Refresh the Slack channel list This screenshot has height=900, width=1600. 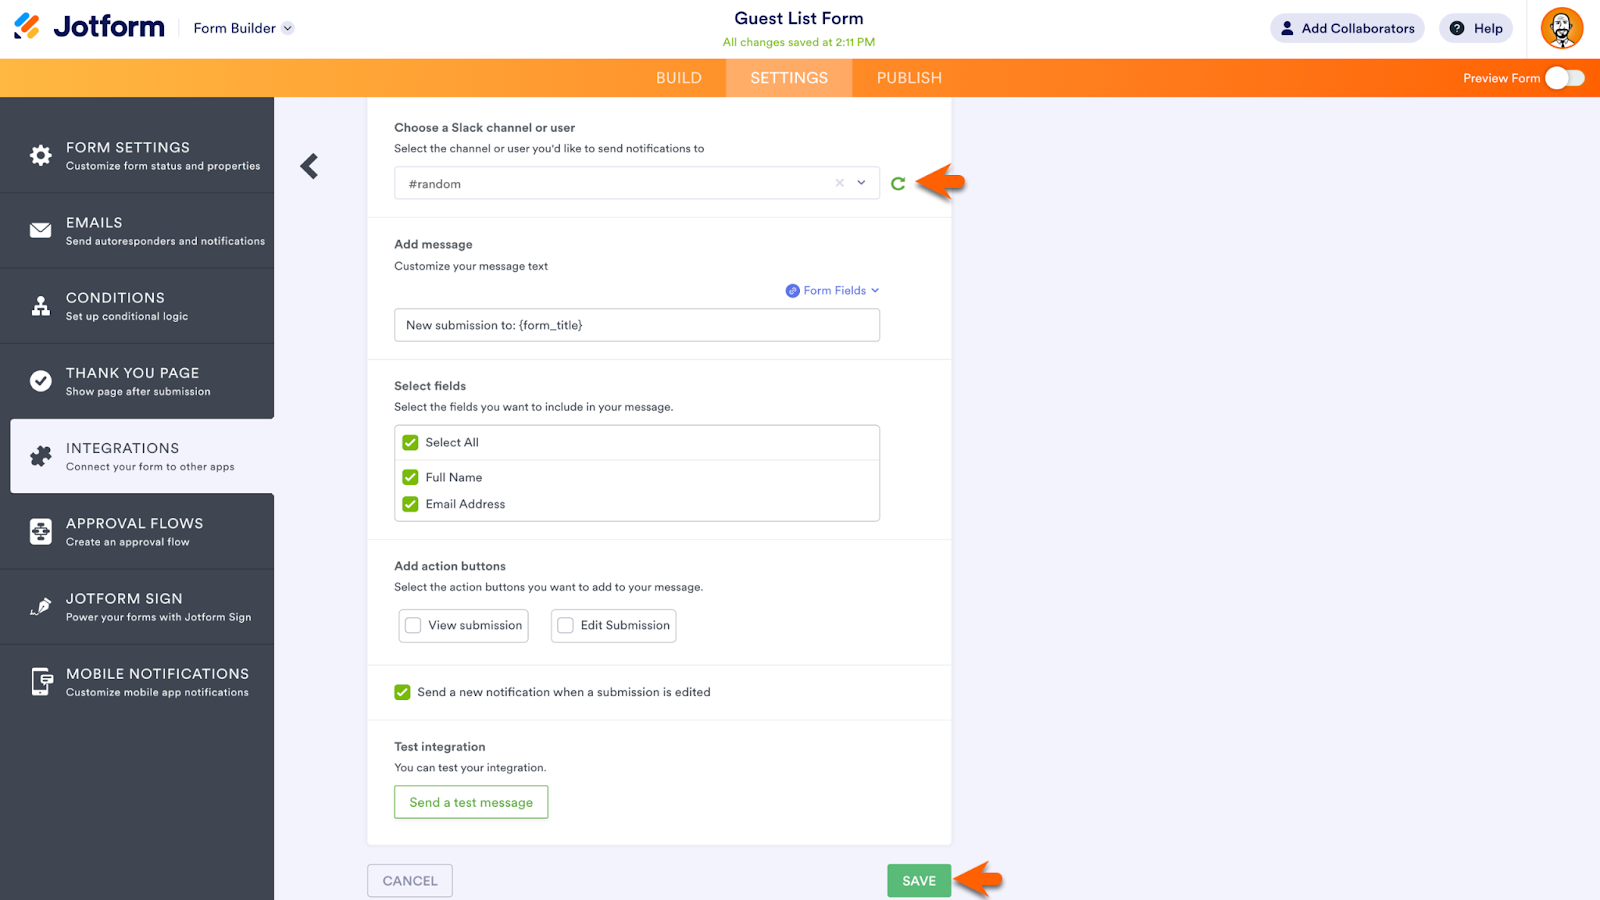pos(898,183)
